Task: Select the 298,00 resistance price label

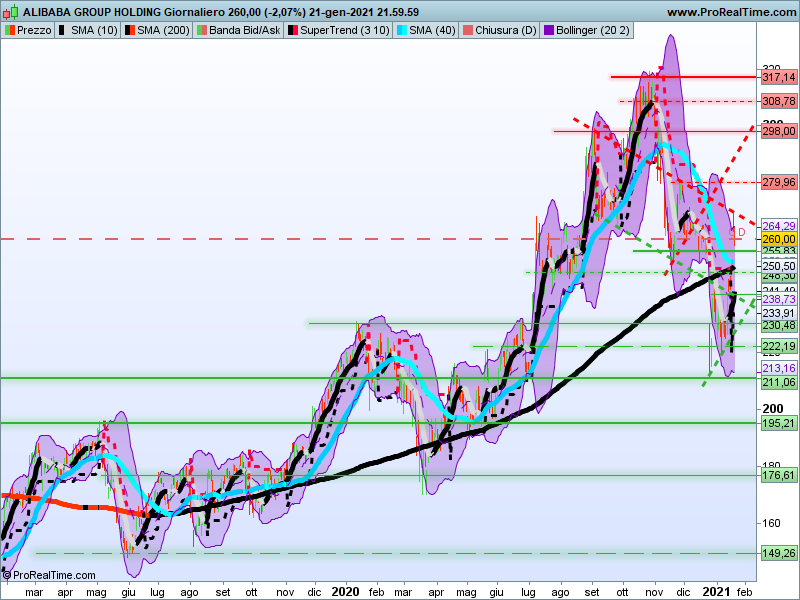Action: coord(779,131)
